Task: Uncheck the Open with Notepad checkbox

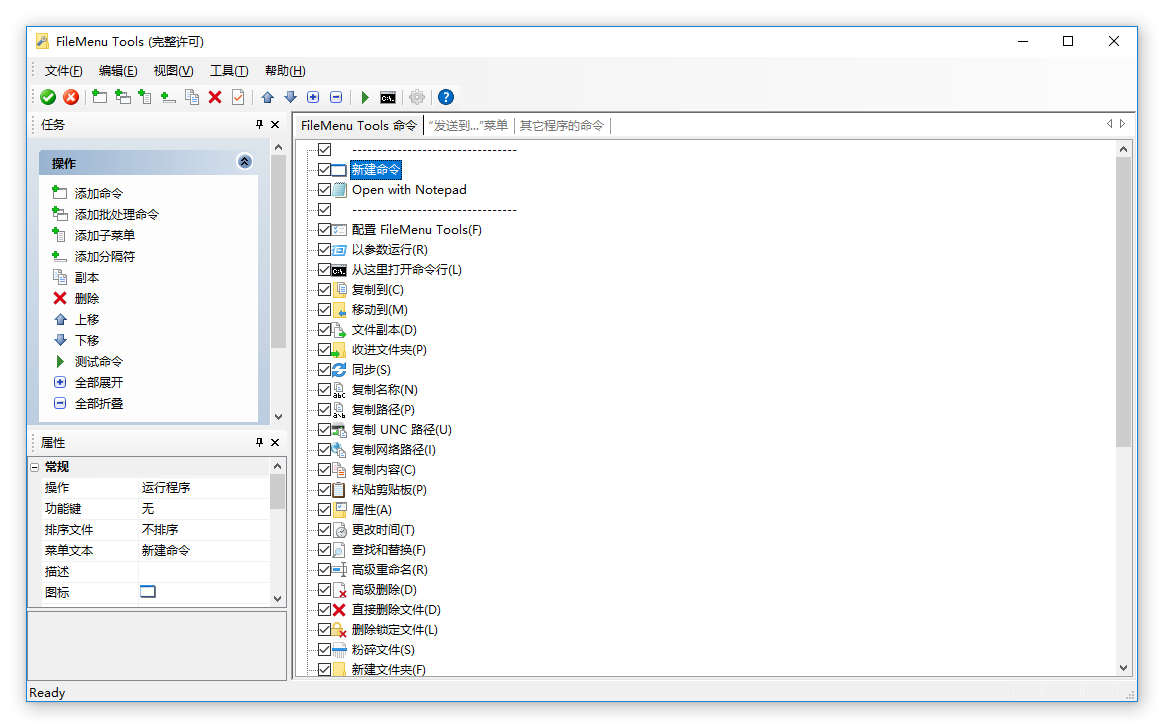Action: (324, 190)
